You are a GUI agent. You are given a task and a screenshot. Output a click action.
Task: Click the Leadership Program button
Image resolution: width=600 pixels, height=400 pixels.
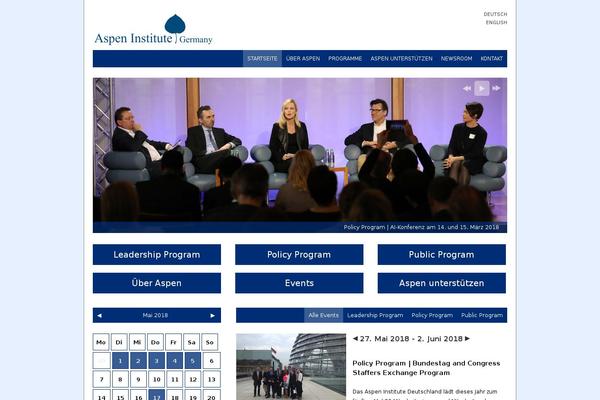pyautogui.click(x=157, y=255)
